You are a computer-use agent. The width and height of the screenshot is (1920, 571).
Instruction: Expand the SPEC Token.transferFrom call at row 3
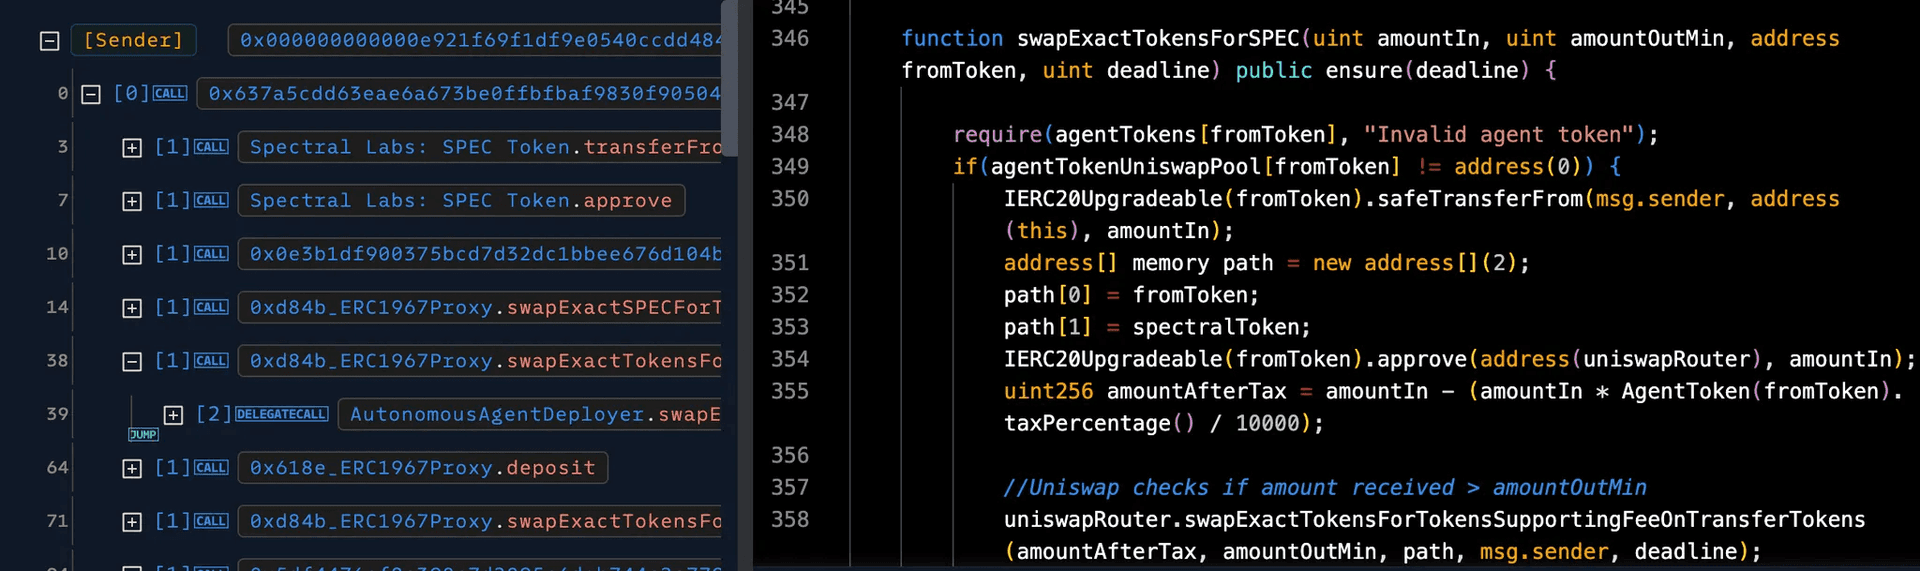[x=132, y=148]
